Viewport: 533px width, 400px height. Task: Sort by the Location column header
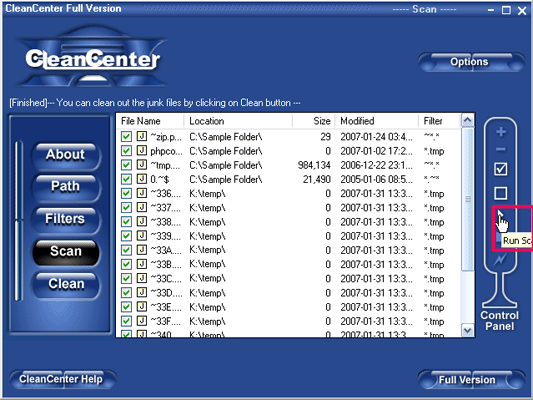238,121
